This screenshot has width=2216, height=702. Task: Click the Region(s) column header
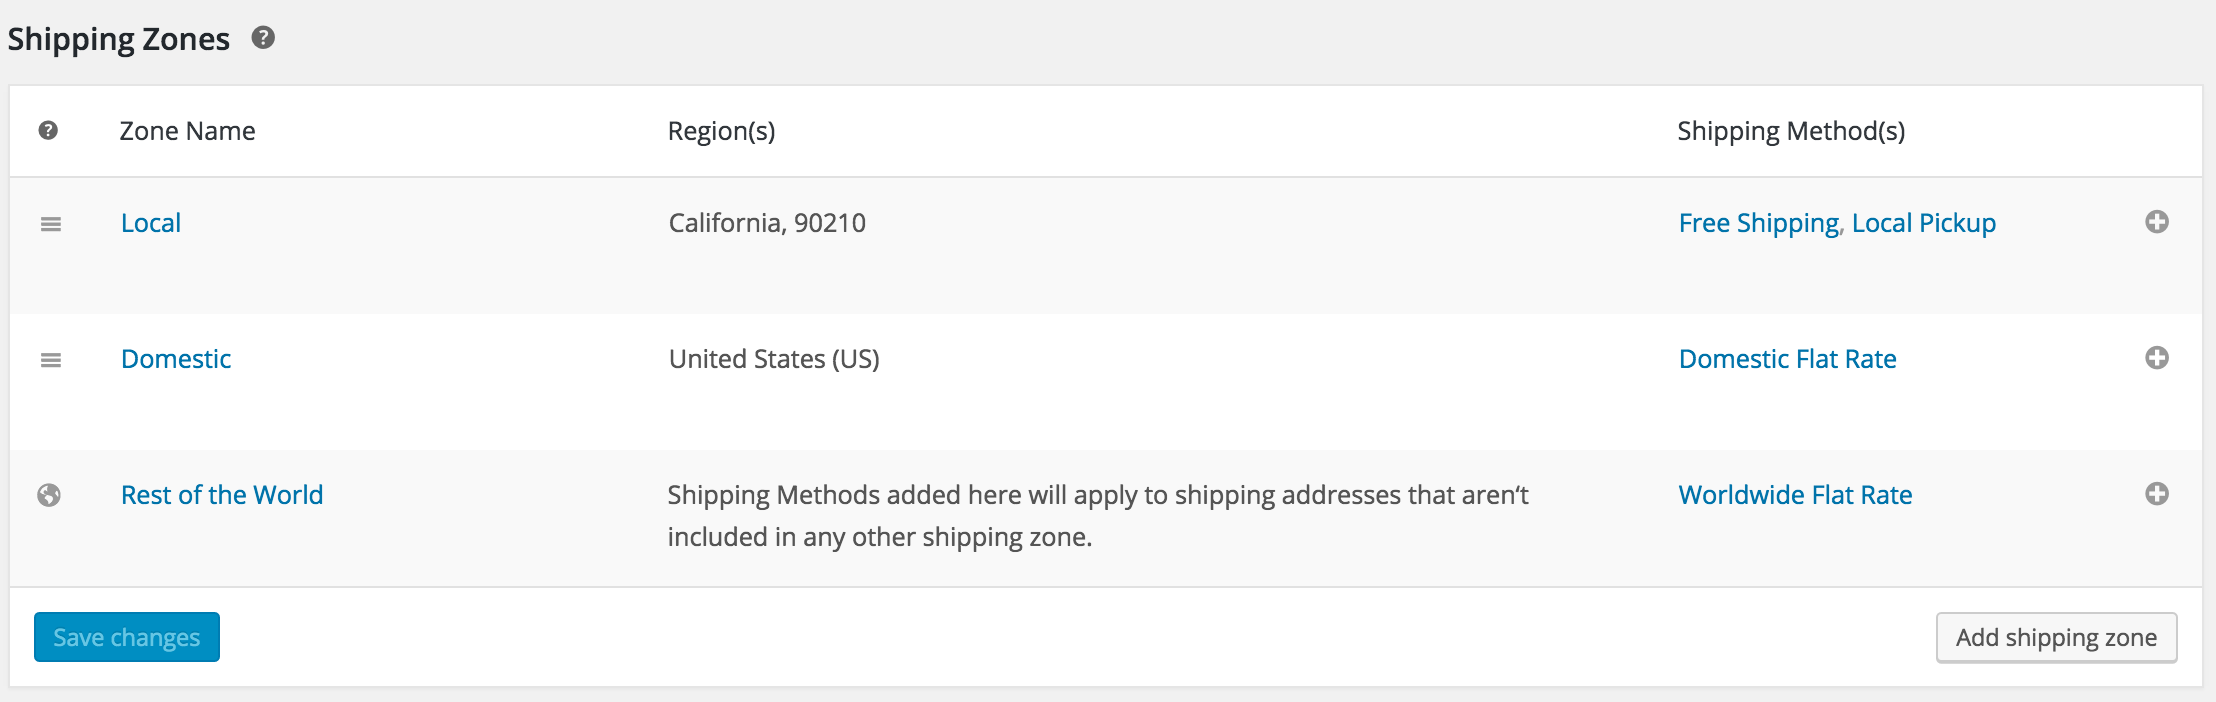click(722, 131)
